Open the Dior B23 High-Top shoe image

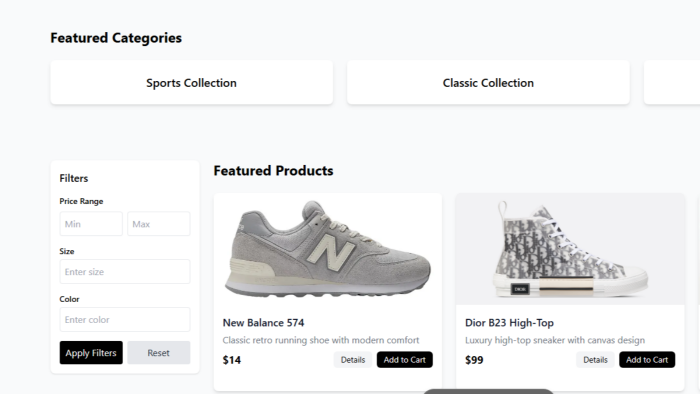pos(570,249)
